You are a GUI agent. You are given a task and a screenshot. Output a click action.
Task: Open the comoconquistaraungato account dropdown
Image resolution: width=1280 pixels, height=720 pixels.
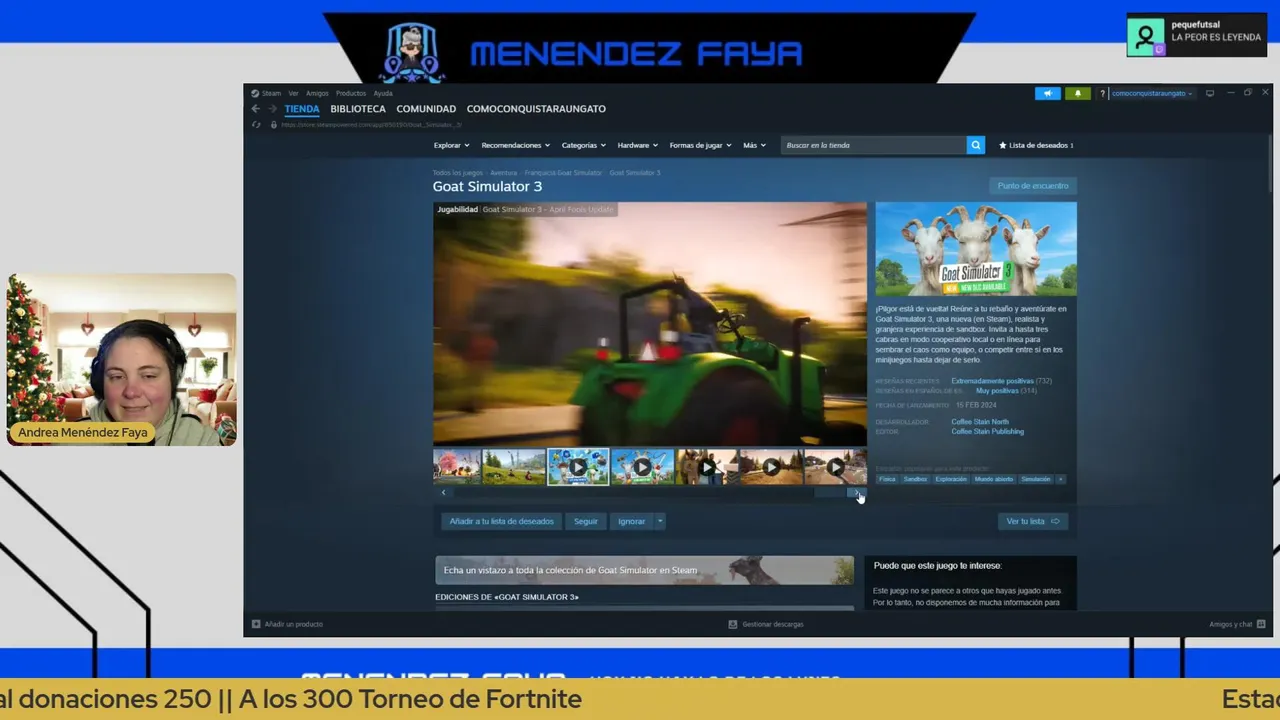(1152, 93)
